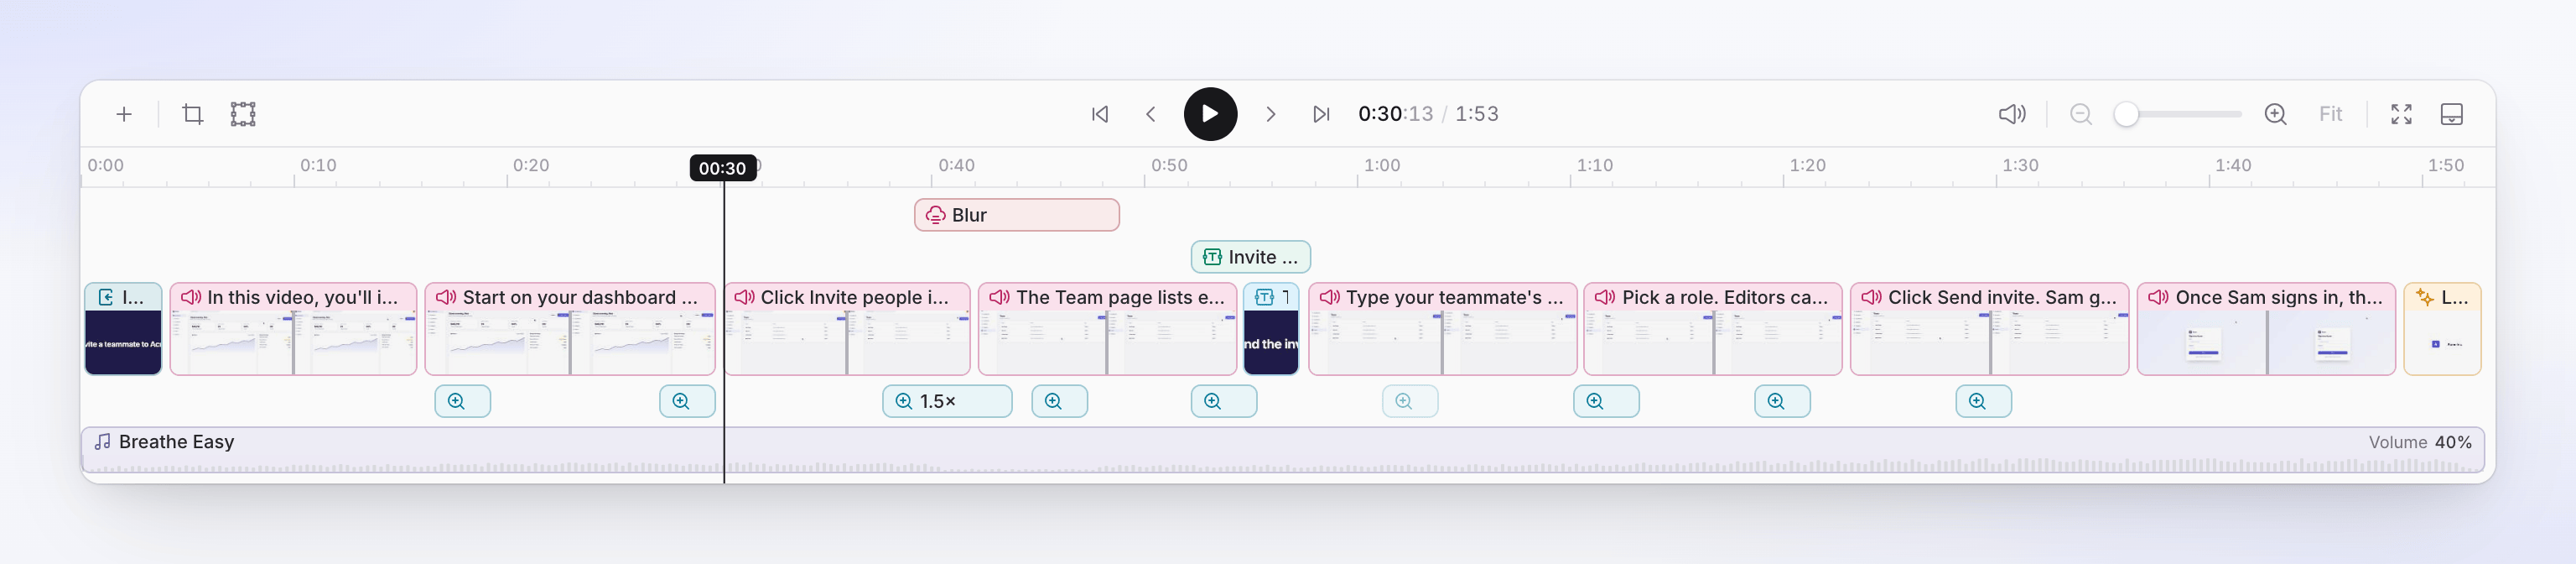The height and width of the screenshot is (564, 2576).
Task: Select clip 'Click Invite people i...'
Action: 847,329
